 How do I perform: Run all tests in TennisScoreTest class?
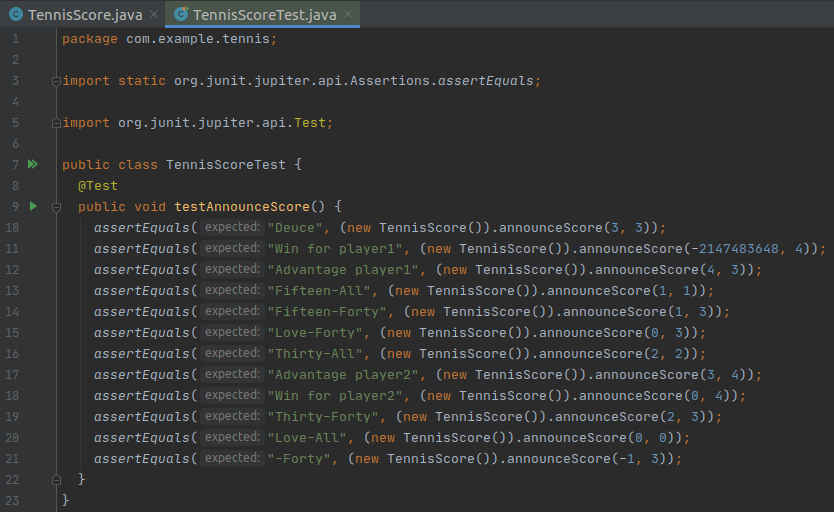pos(33,164)
